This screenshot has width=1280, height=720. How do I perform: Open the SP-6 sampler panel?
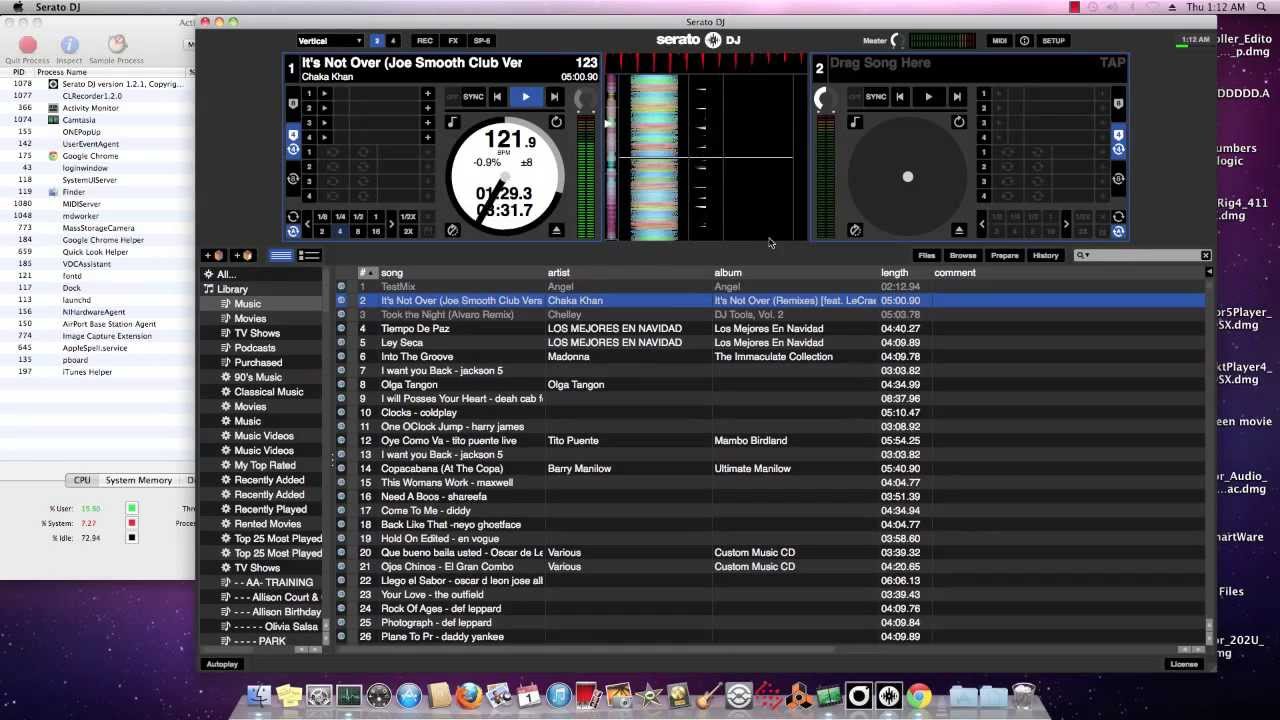click(x=482, y=41)
